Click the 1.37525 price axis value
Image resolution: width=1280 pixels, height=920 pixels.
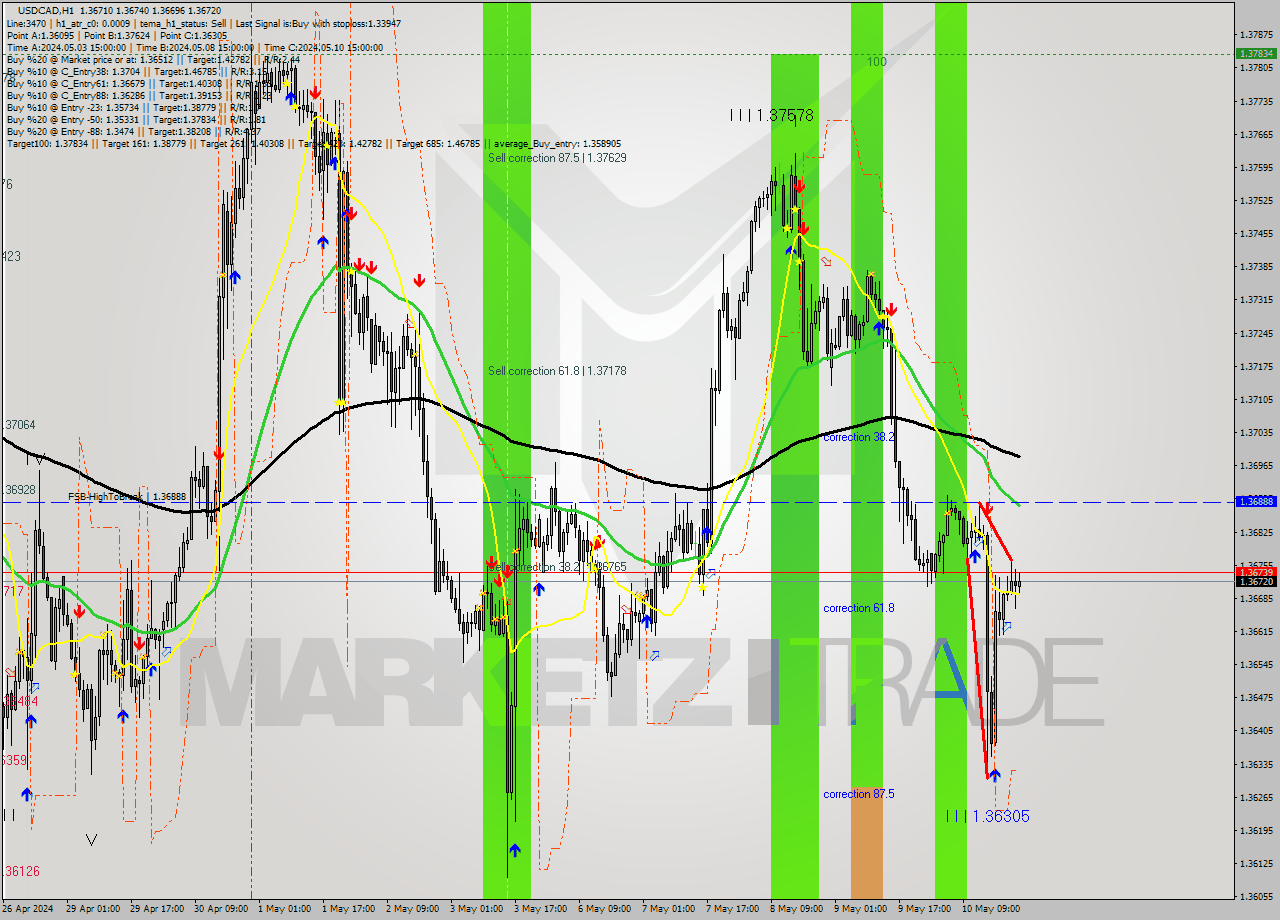(x=1255, y=201)
